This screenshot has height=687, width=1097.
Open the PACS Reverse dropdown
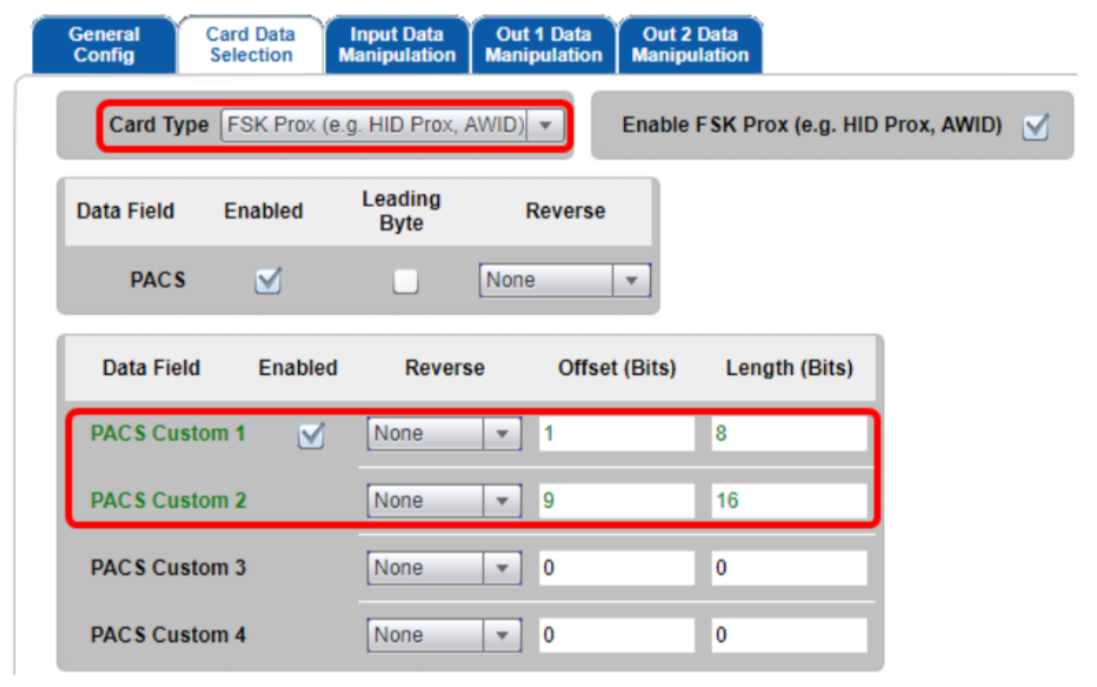pos(565,280)
